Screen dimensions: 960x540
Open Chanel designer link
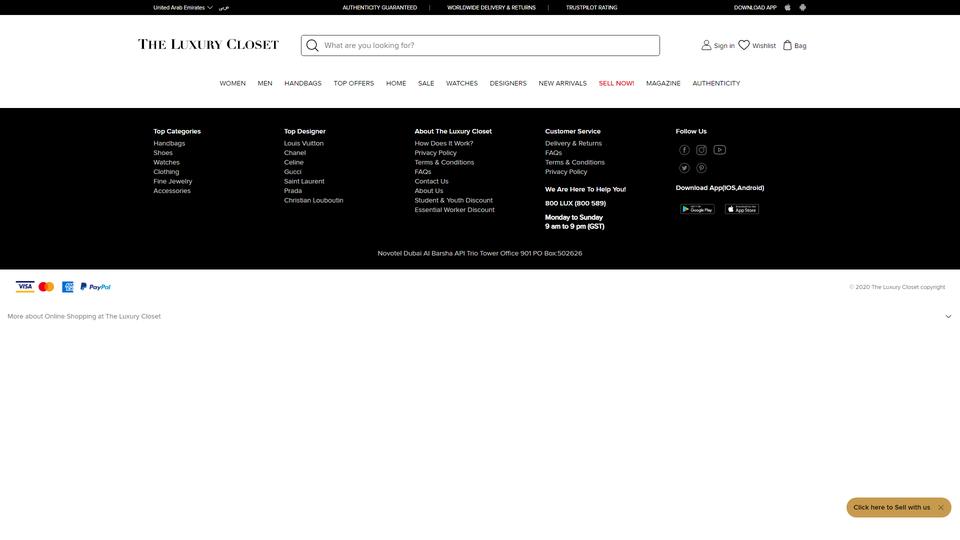point(295,153)
